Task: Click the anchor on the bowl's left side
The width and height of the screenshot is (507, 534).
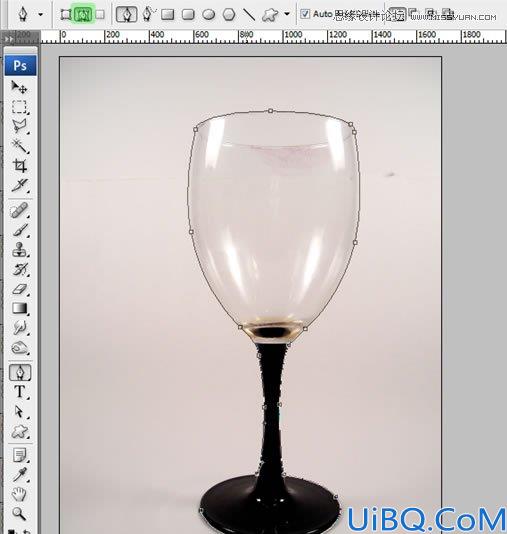Action: coord(191,232)
